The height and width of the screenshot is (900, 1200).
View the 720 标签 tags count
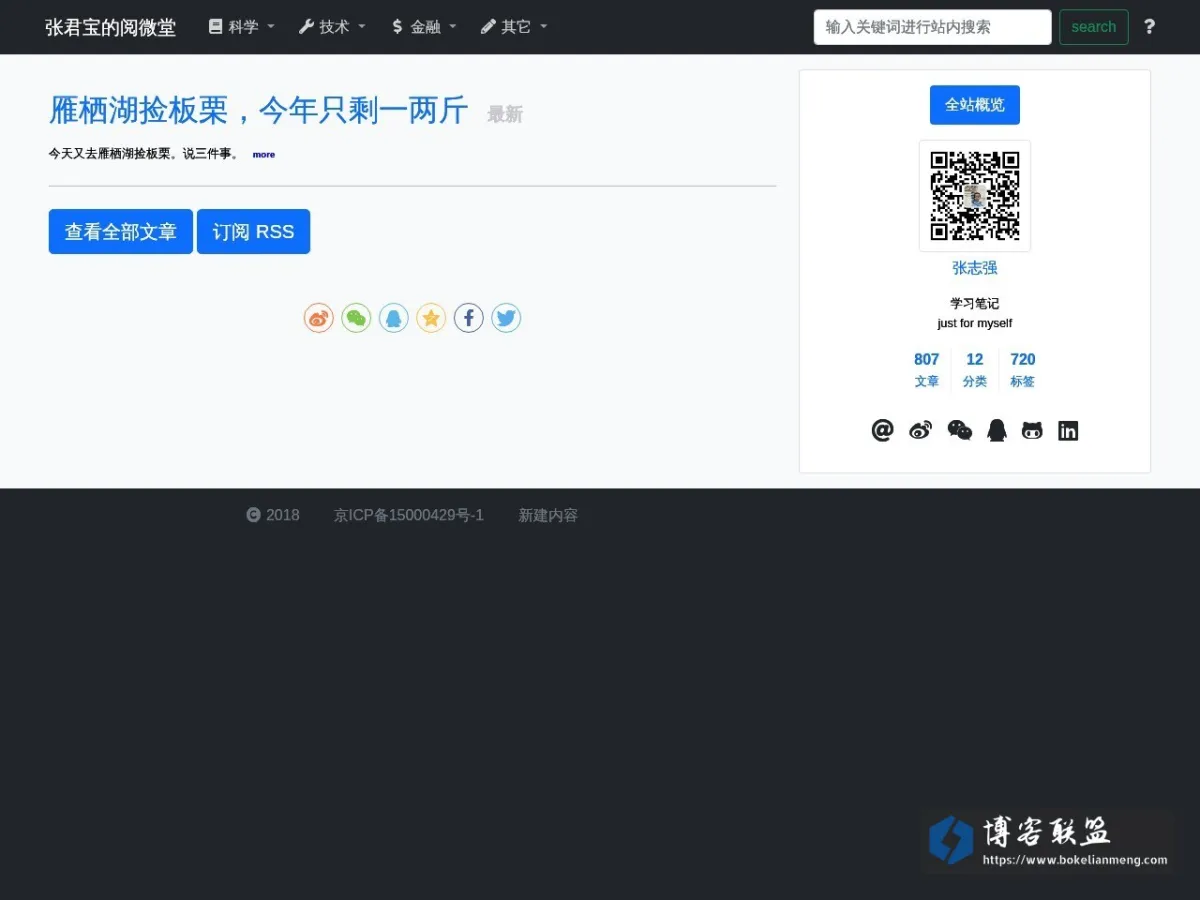(x=1023, y=369)
